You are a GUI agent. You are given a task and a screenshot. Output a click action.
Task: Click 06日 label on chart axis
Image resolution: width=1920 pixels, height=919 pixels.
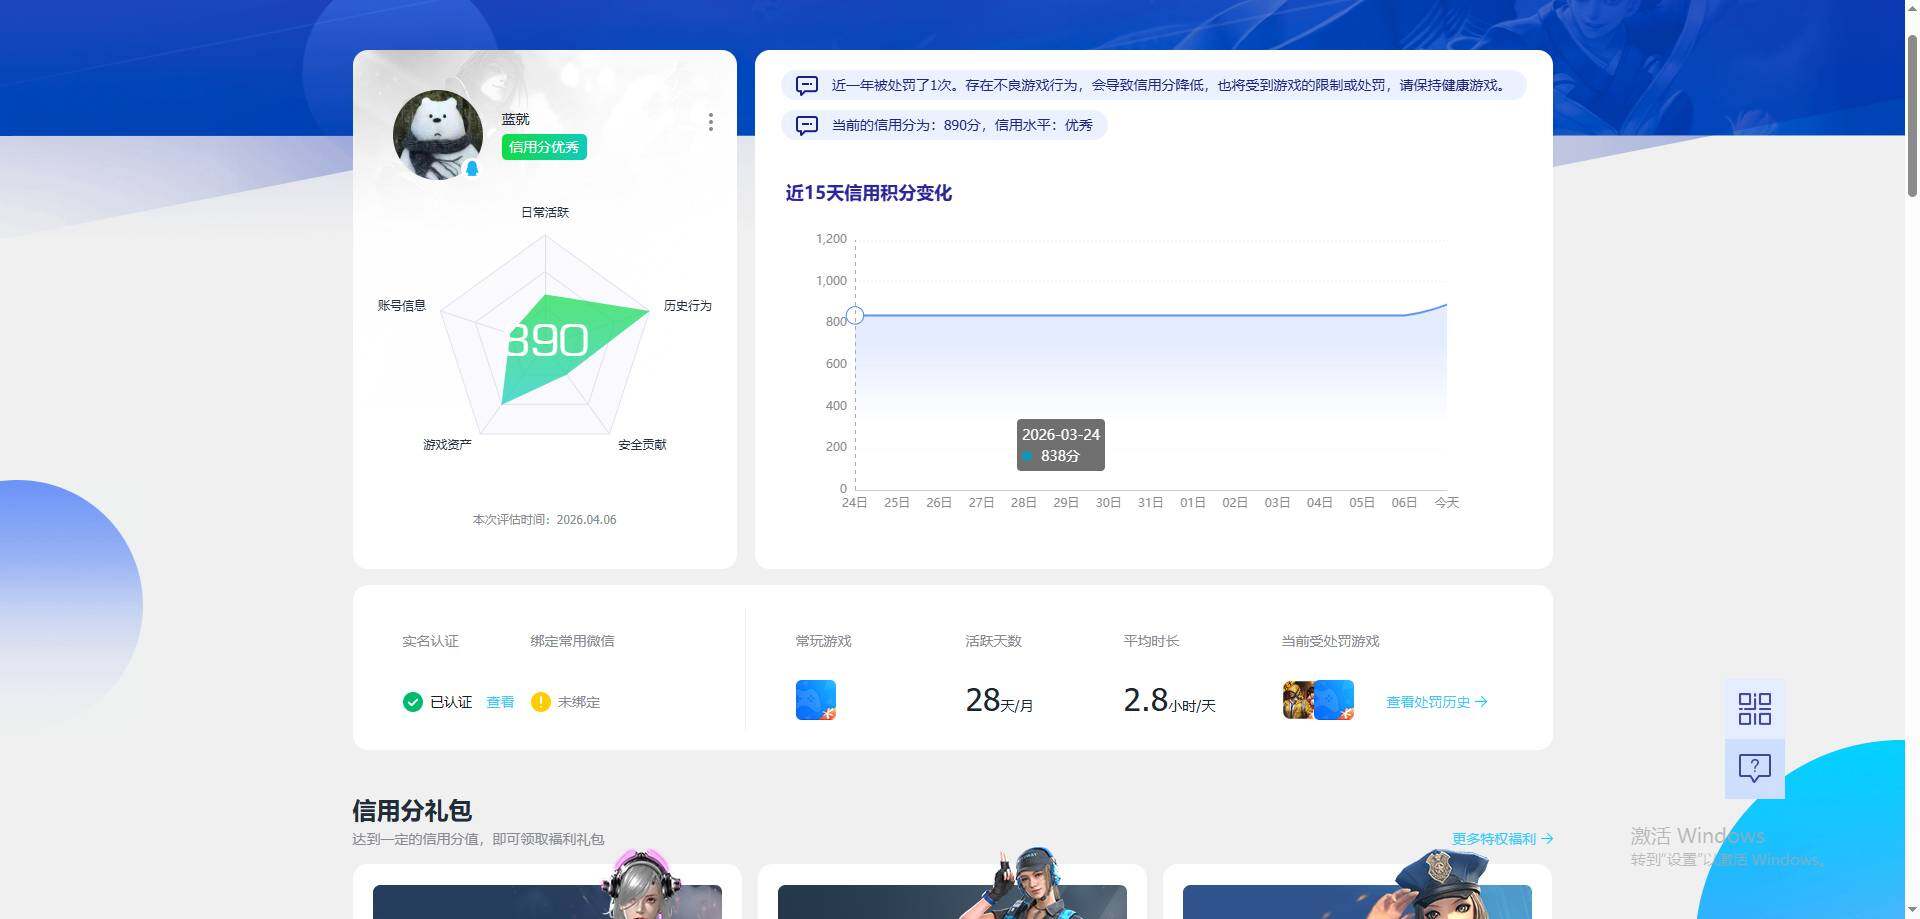1404,503
